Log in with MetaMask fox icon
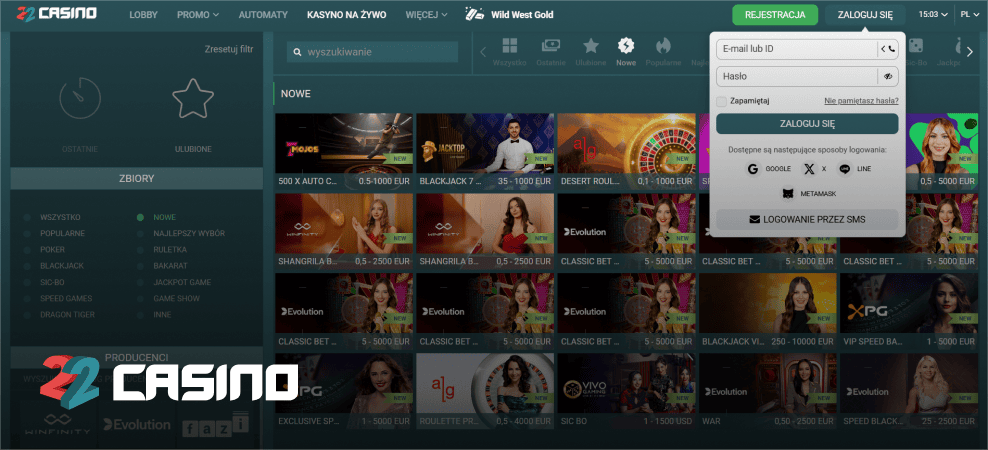 (x=809, y=193)
